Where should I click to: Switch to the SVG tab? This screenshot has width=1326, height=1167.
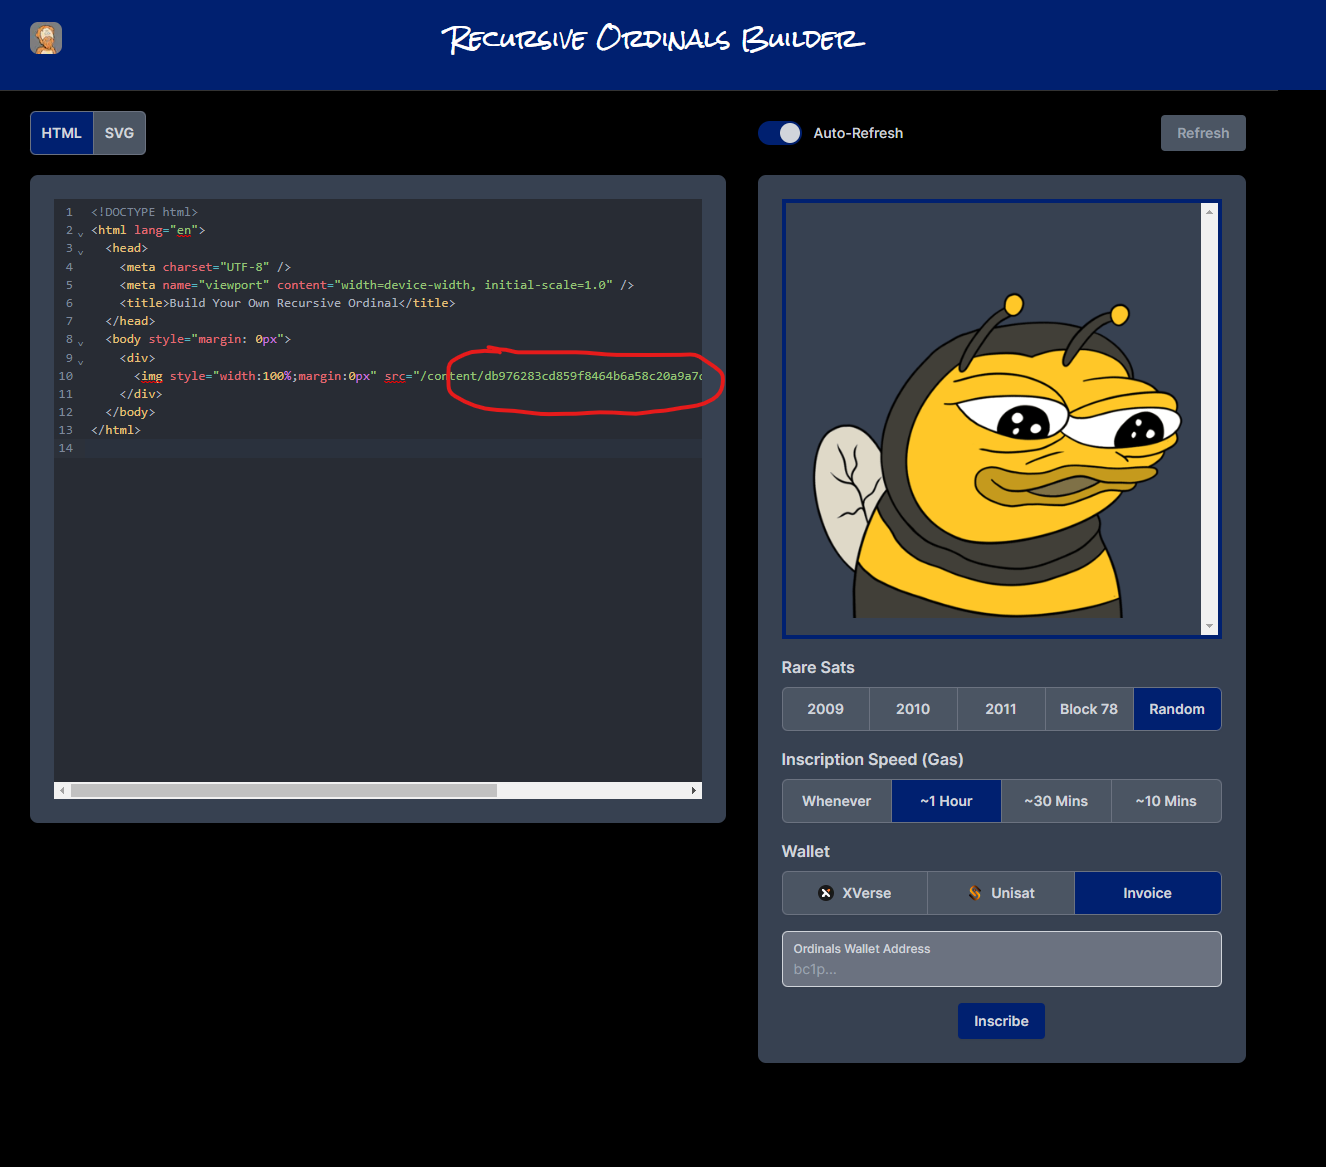(x=119, y=133)
